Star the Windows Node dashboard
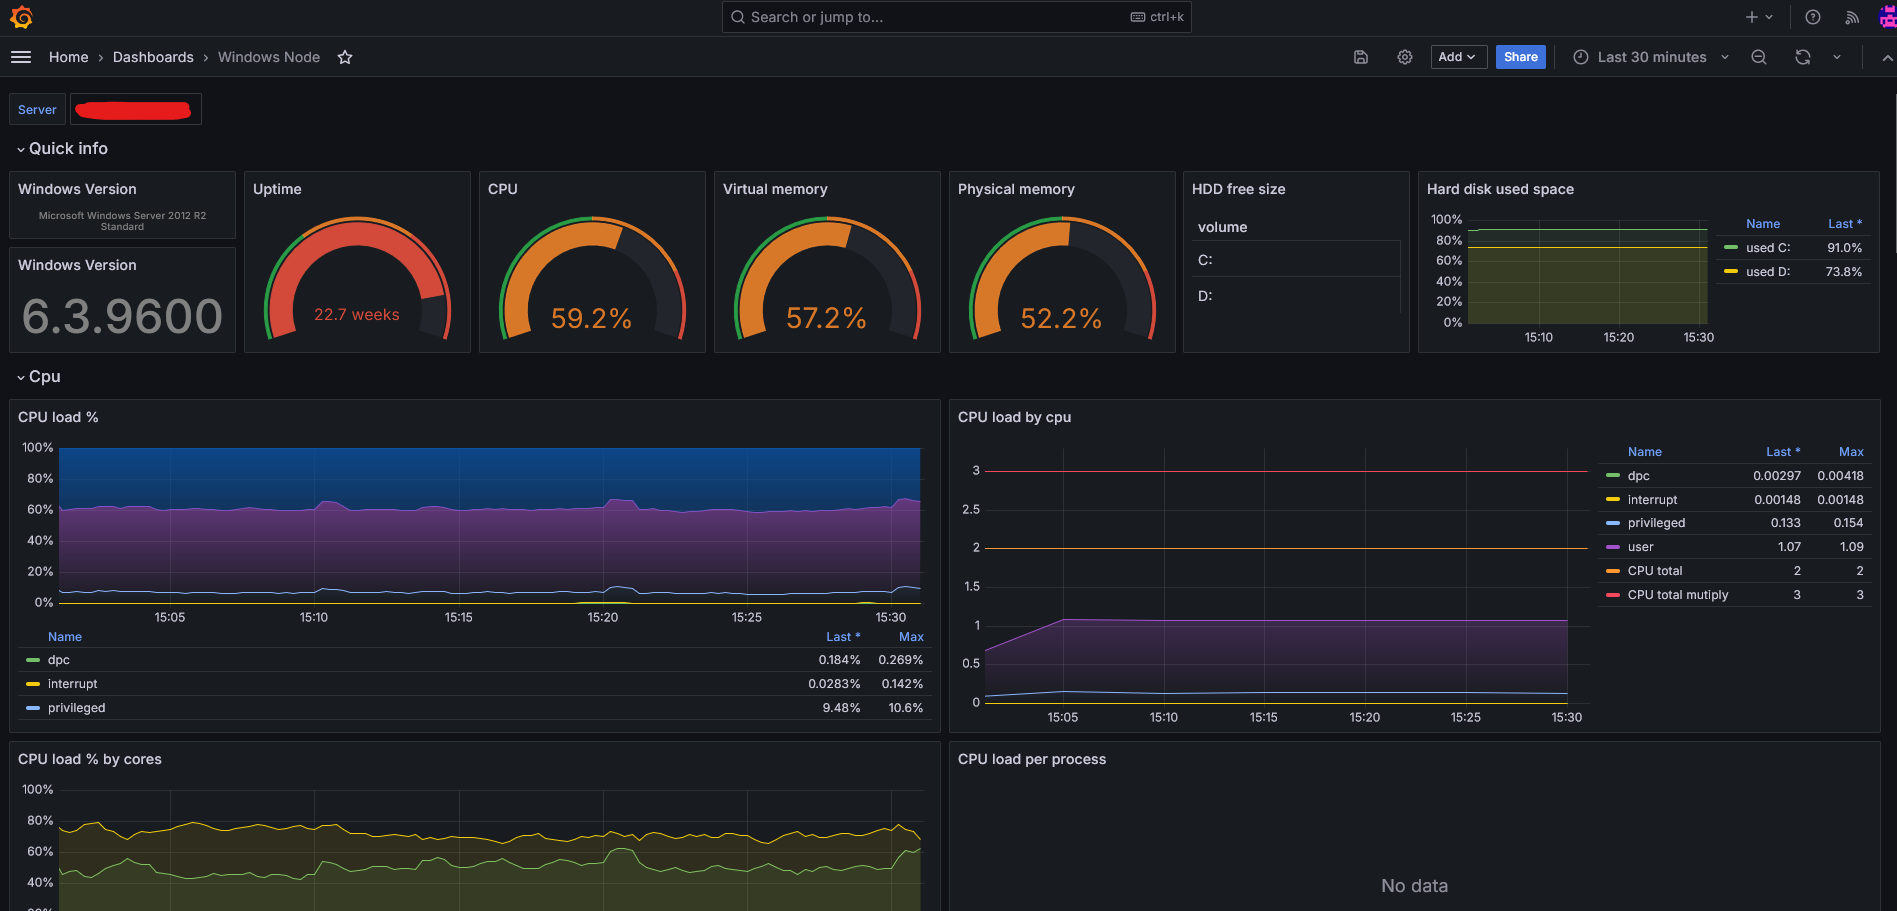The height and width of the screenshot is (911, 1897). coord(345,57)
